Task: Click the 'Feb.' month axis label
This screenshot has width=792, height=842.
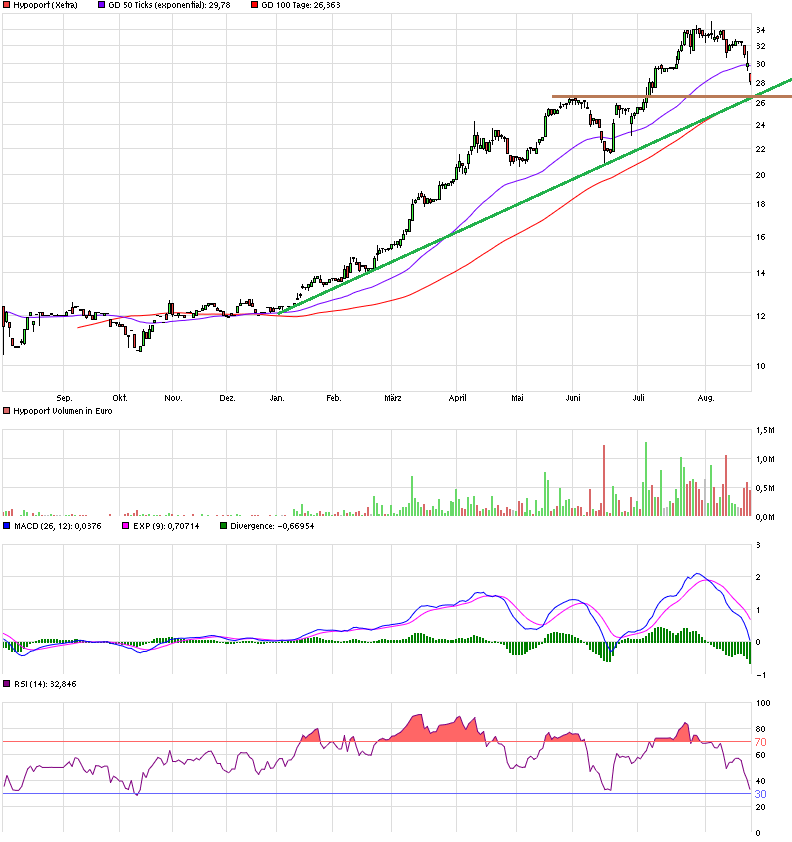Action: (333, 398)
